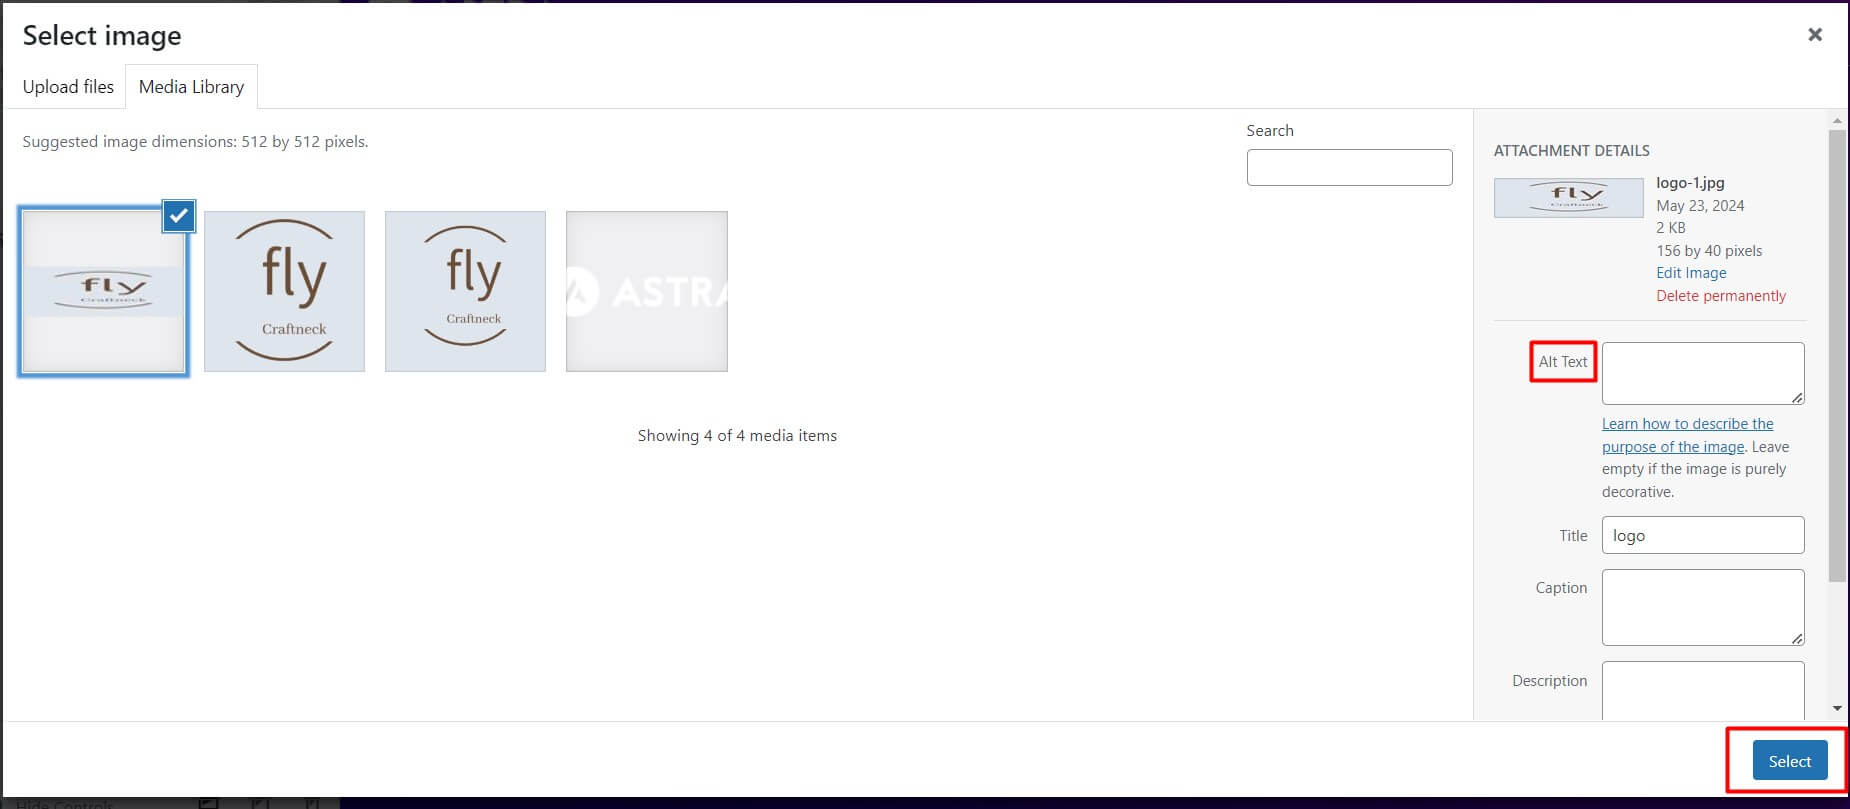Viewport: 1850px width, 809px height.
Task: Click the Suggested image dimensions text
Action: [x=195, y=142]
